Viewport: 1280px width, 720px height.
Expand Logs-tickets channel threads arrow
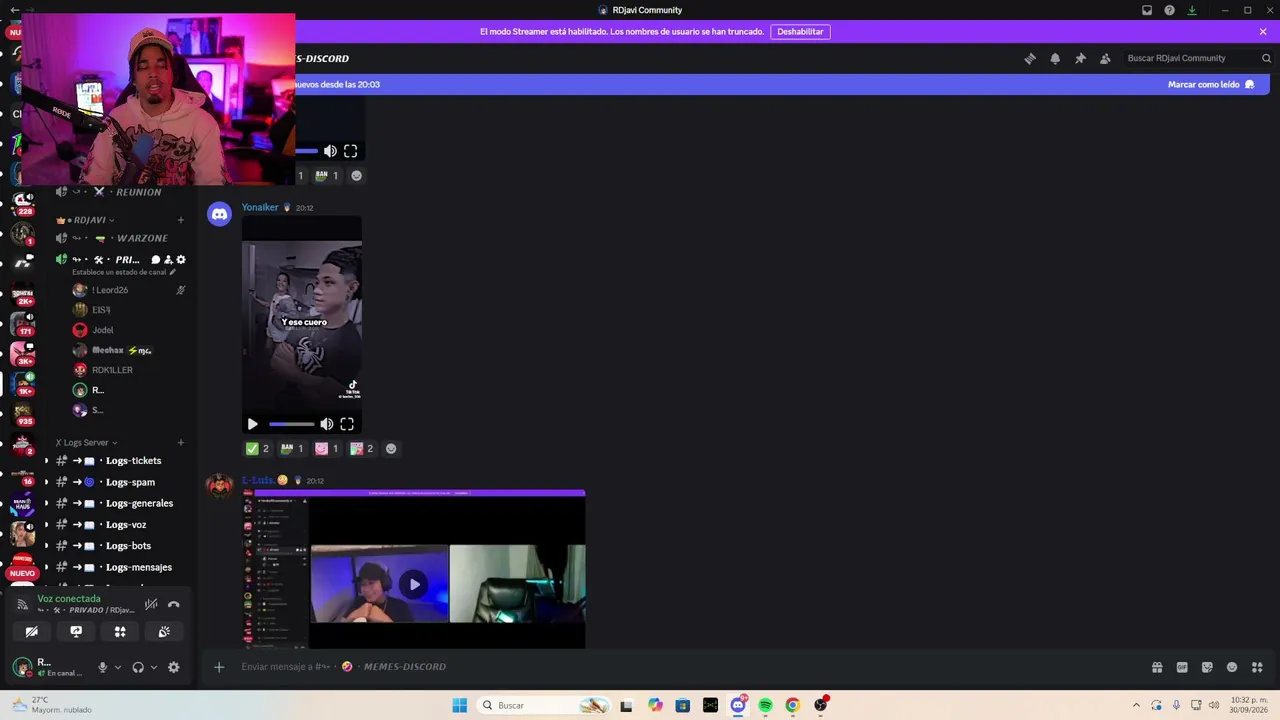pos(45,461)
